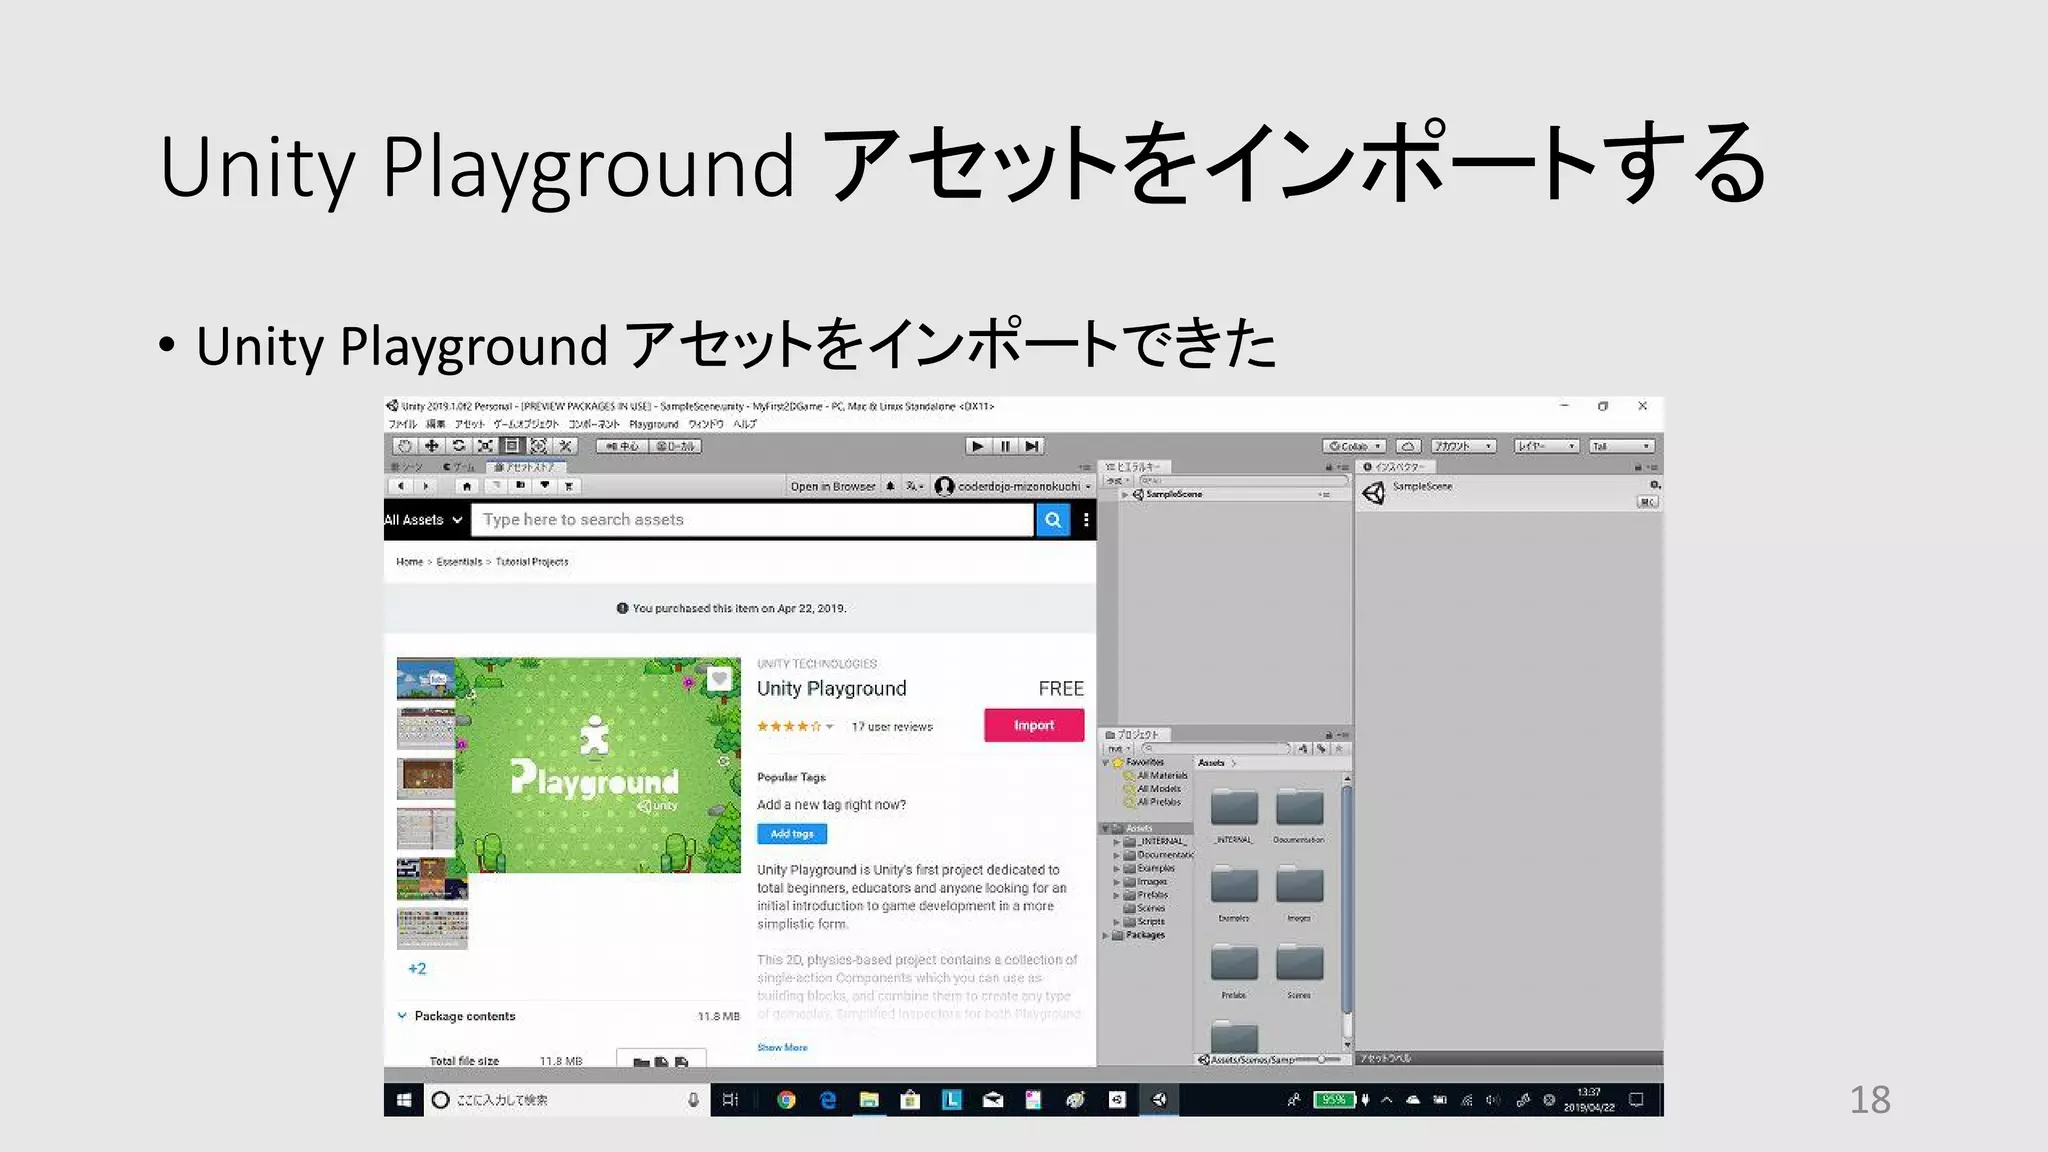The height and width of the screenshot is (1152, 2048).
Task: Click the Step frame button
Action: tap(1033, 446)
